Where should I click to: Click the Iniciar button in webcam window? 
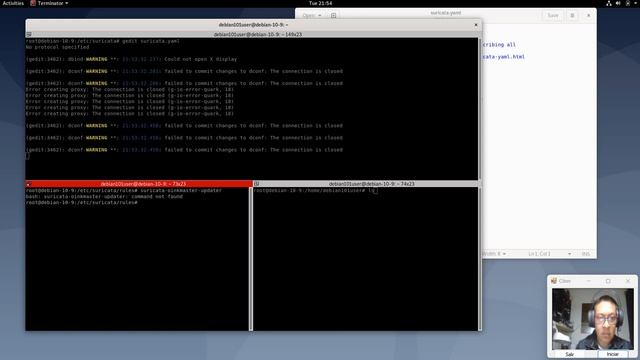612,354
